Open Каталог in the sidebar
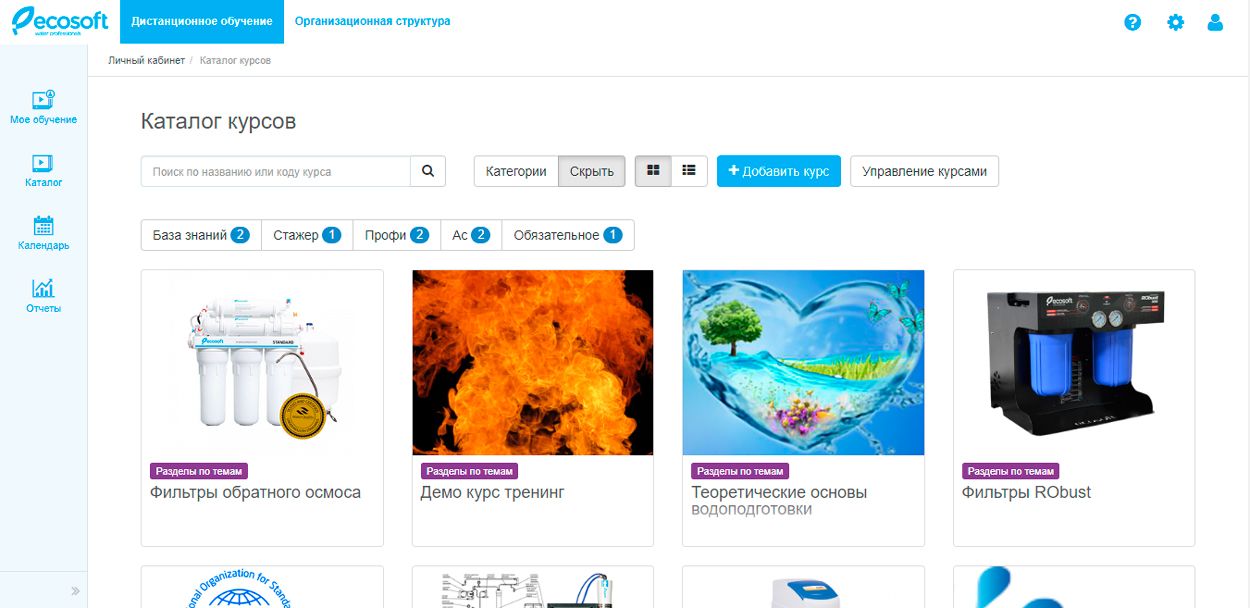The image size is (1250, 608). 43,170
